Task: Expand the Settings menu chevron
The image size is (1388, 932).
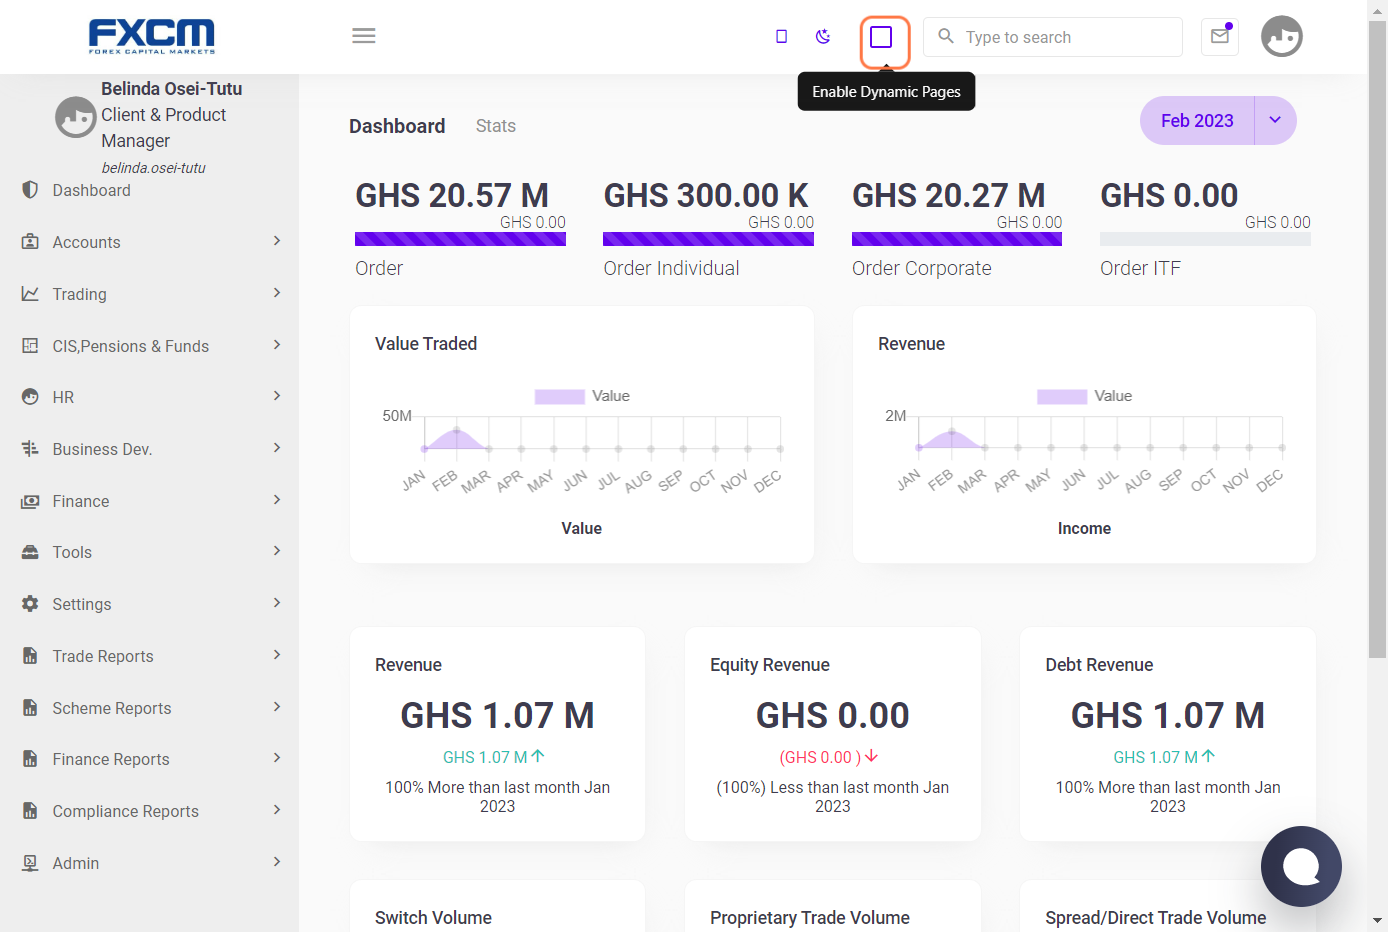Action: 277,603
